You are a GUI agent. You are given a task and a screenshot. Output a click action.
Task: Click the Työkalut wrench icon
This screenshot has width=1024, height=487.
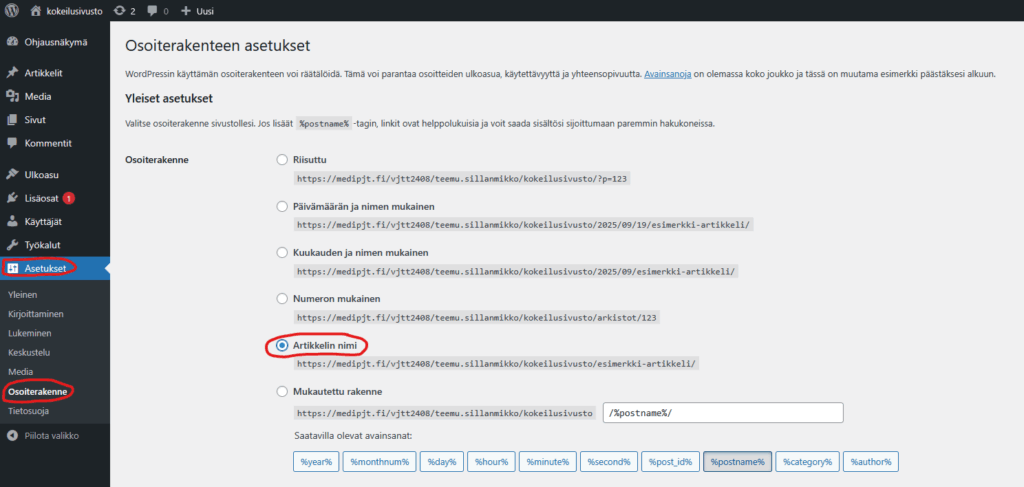(12, 245)
